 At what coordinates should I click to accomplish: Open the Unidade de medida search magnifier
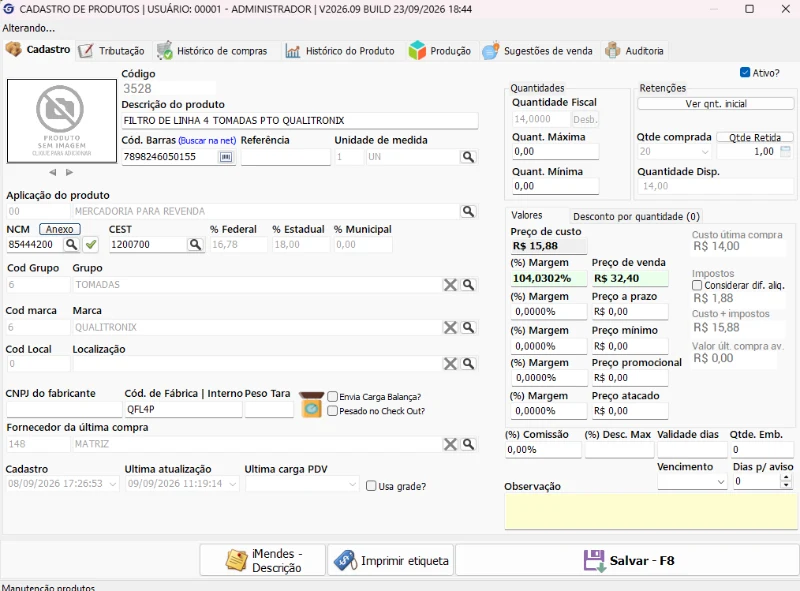468,157
